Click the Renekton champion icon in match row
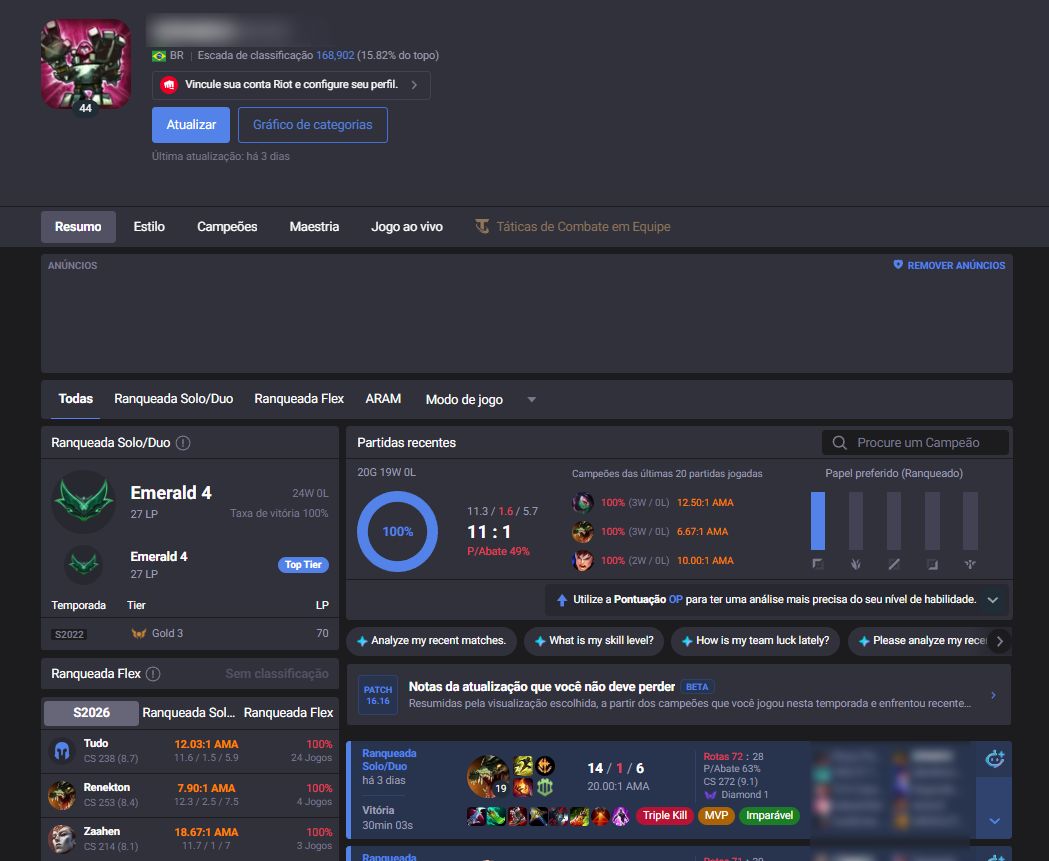Image resolution: width=1049 pixels, height=861 pixels. point(488,776)
